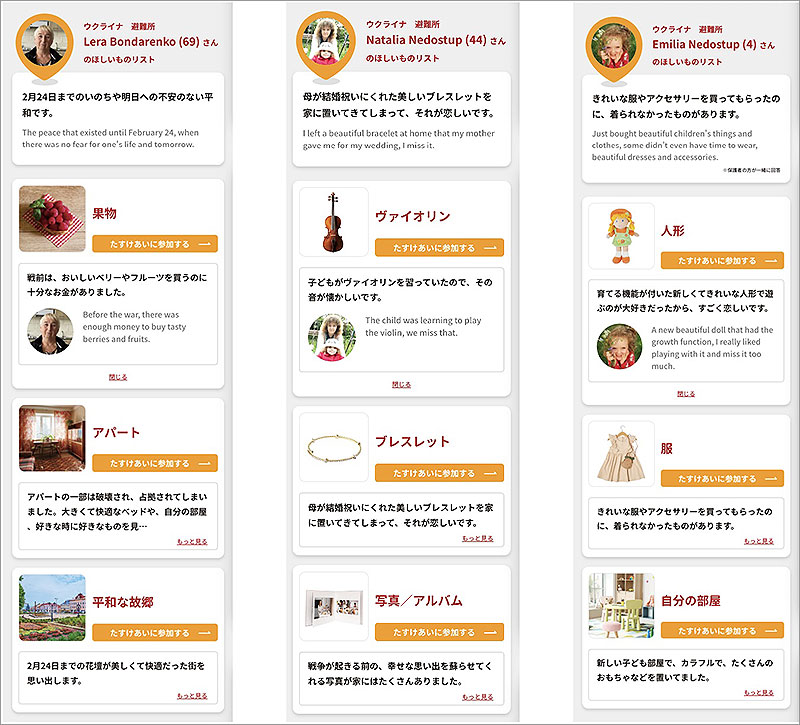Open the bracelet item image
The height and width of the screenshot is (725, 800).
(x=334, y=447)
